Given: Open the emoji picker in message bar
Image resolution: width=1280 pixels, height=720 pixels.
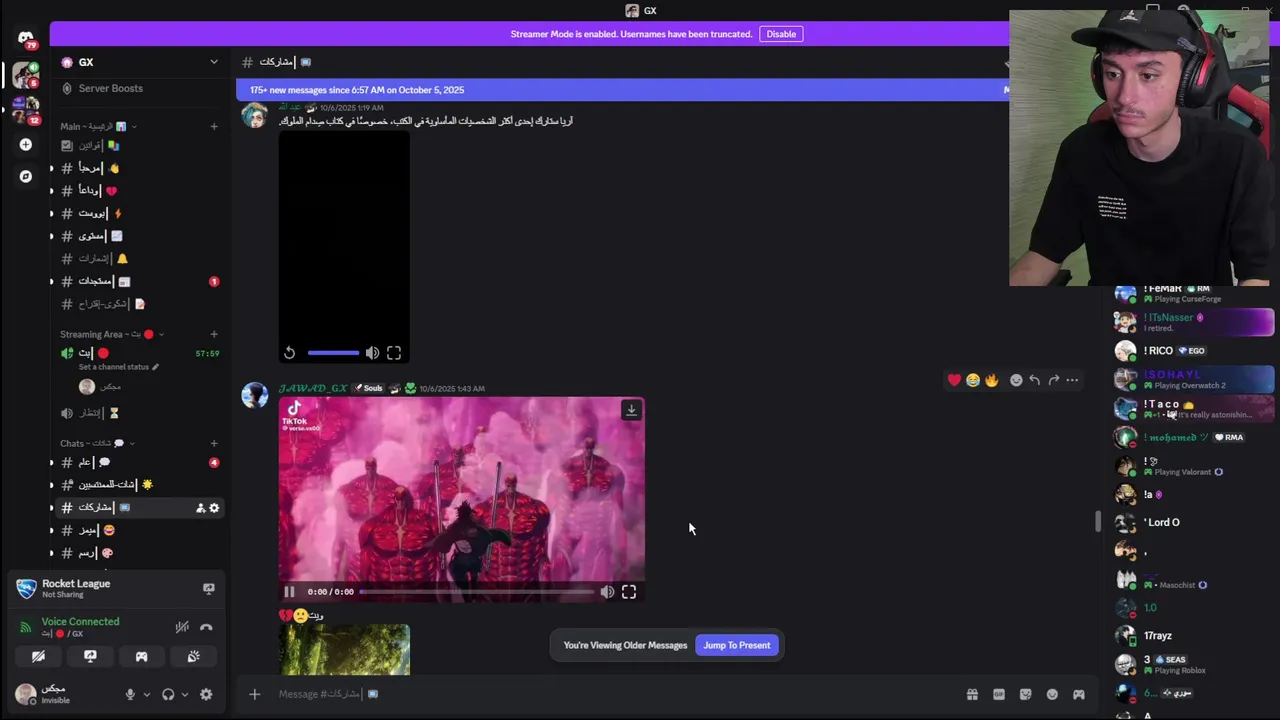Looking at the screenshot, I should 1052,694.
